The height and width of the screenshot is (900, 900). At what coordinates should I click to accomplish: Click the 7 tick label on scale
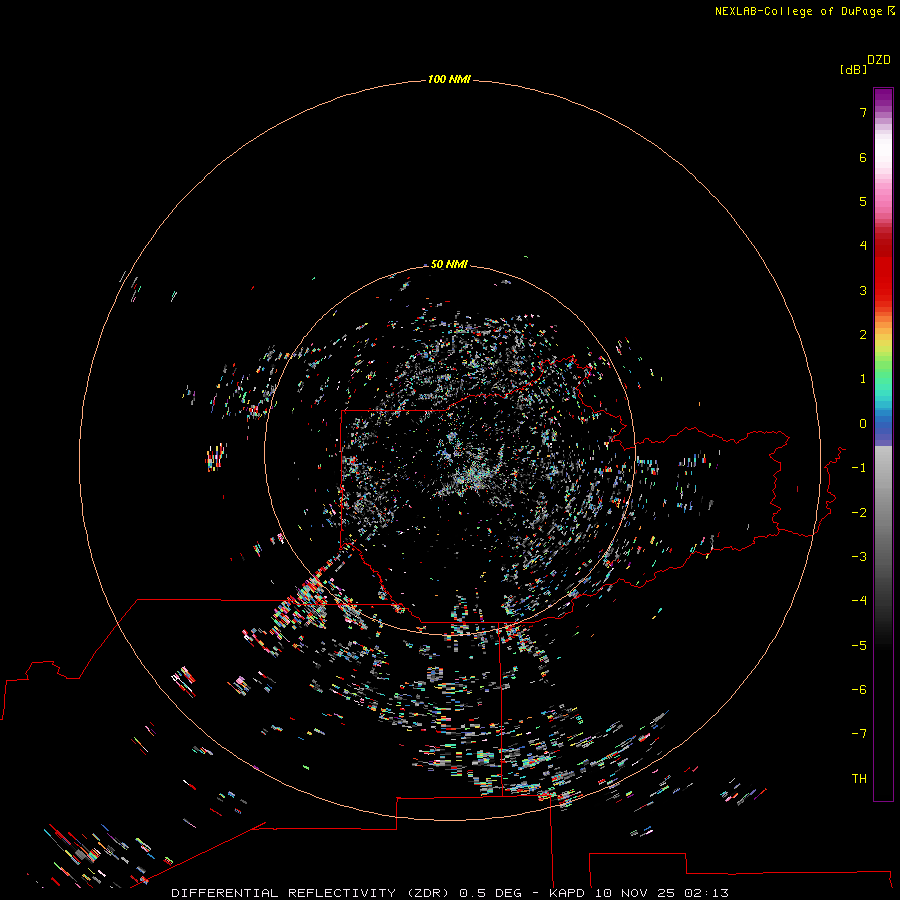click(863, 112)
